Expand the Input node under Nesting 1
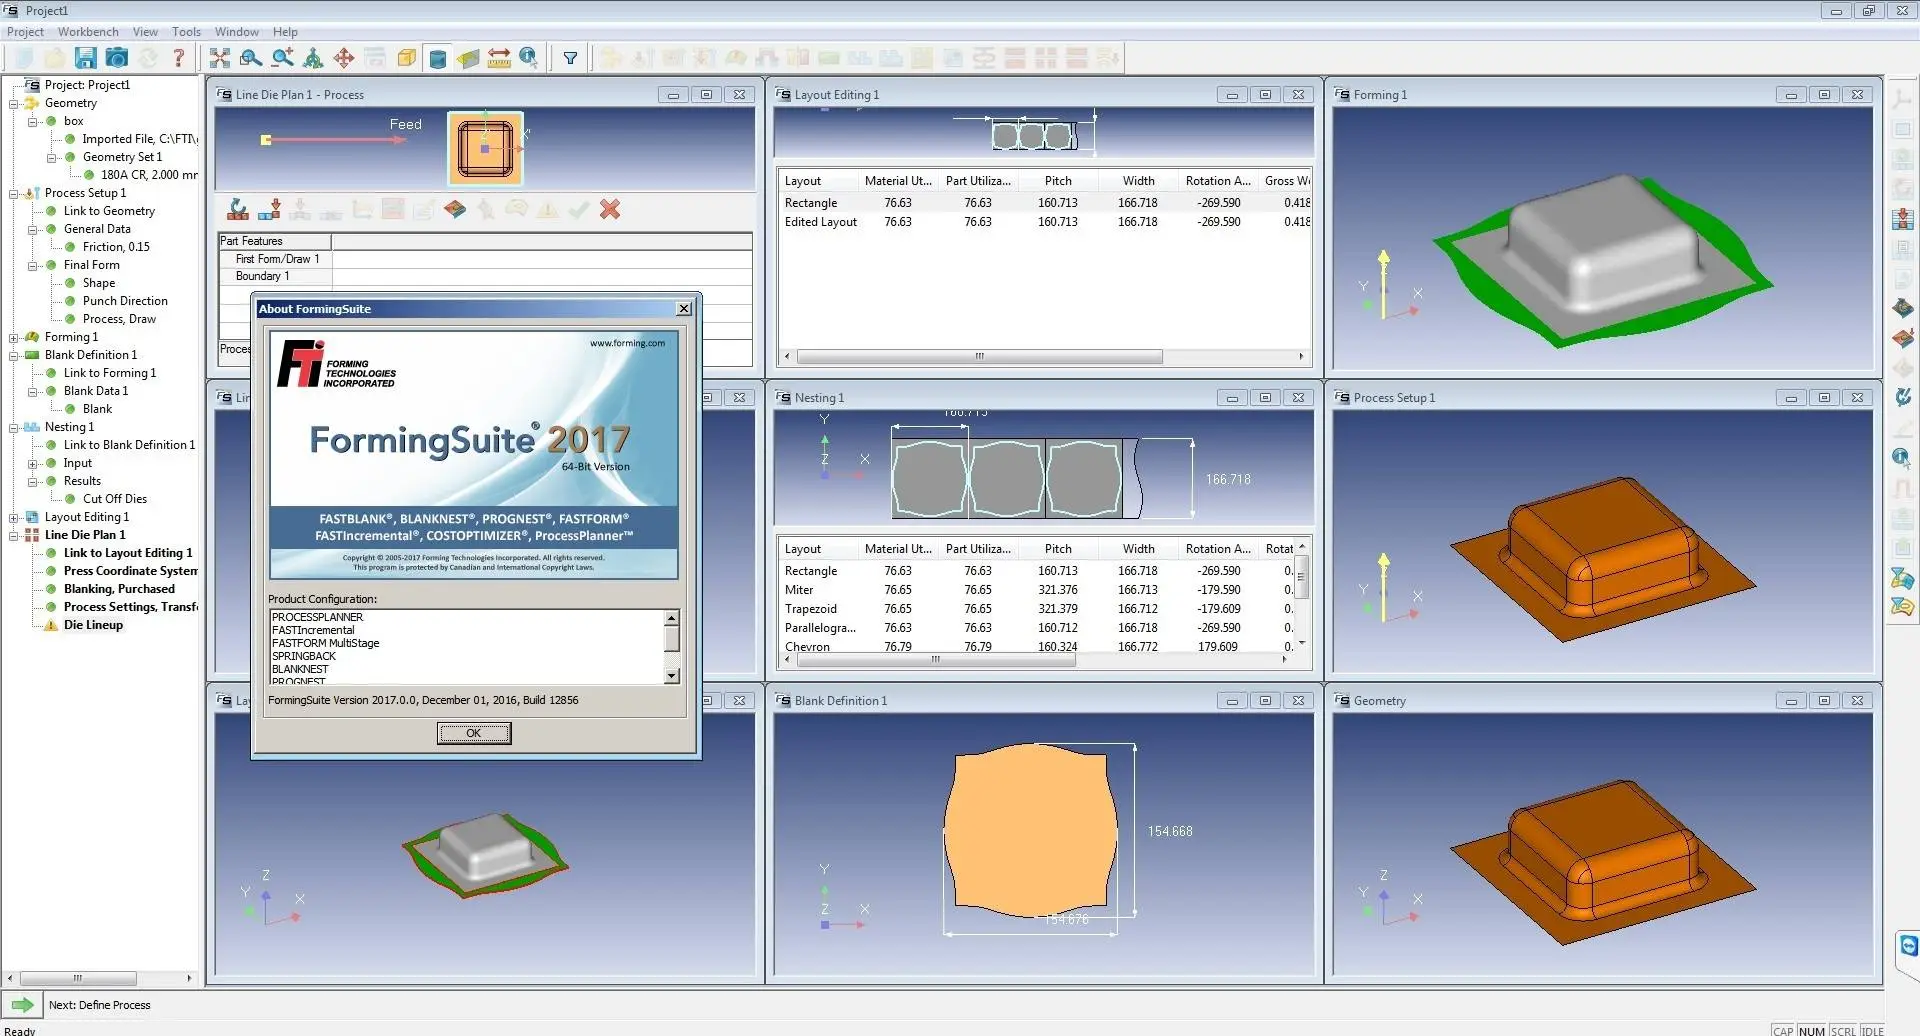 coord(33,463)
